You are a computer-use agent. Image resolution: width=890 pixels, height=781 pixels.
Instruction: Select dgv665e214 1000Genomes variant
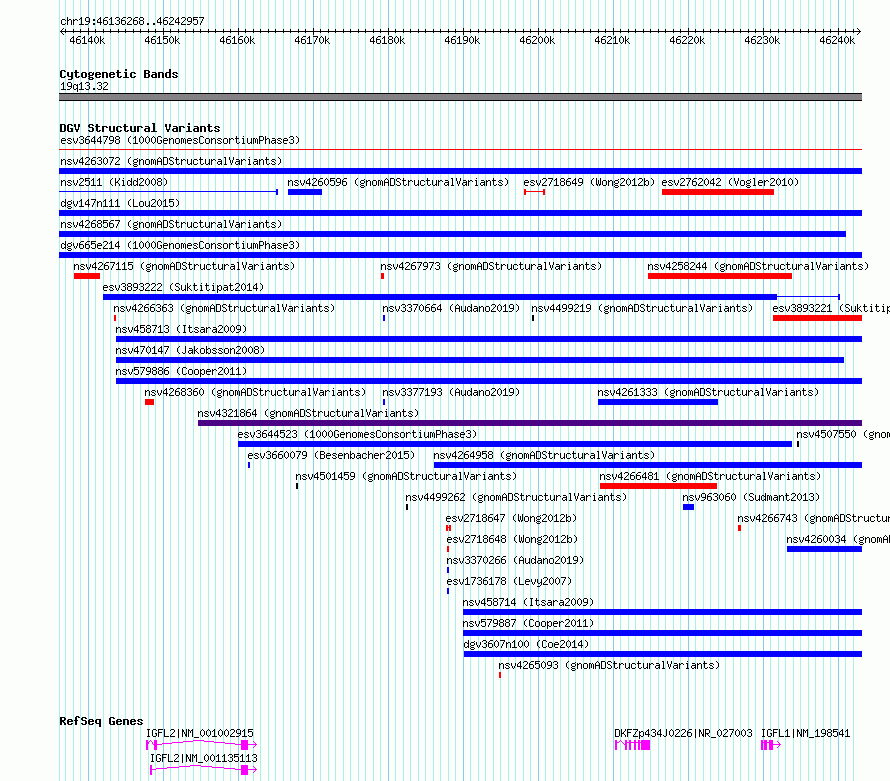pos(180,245)
